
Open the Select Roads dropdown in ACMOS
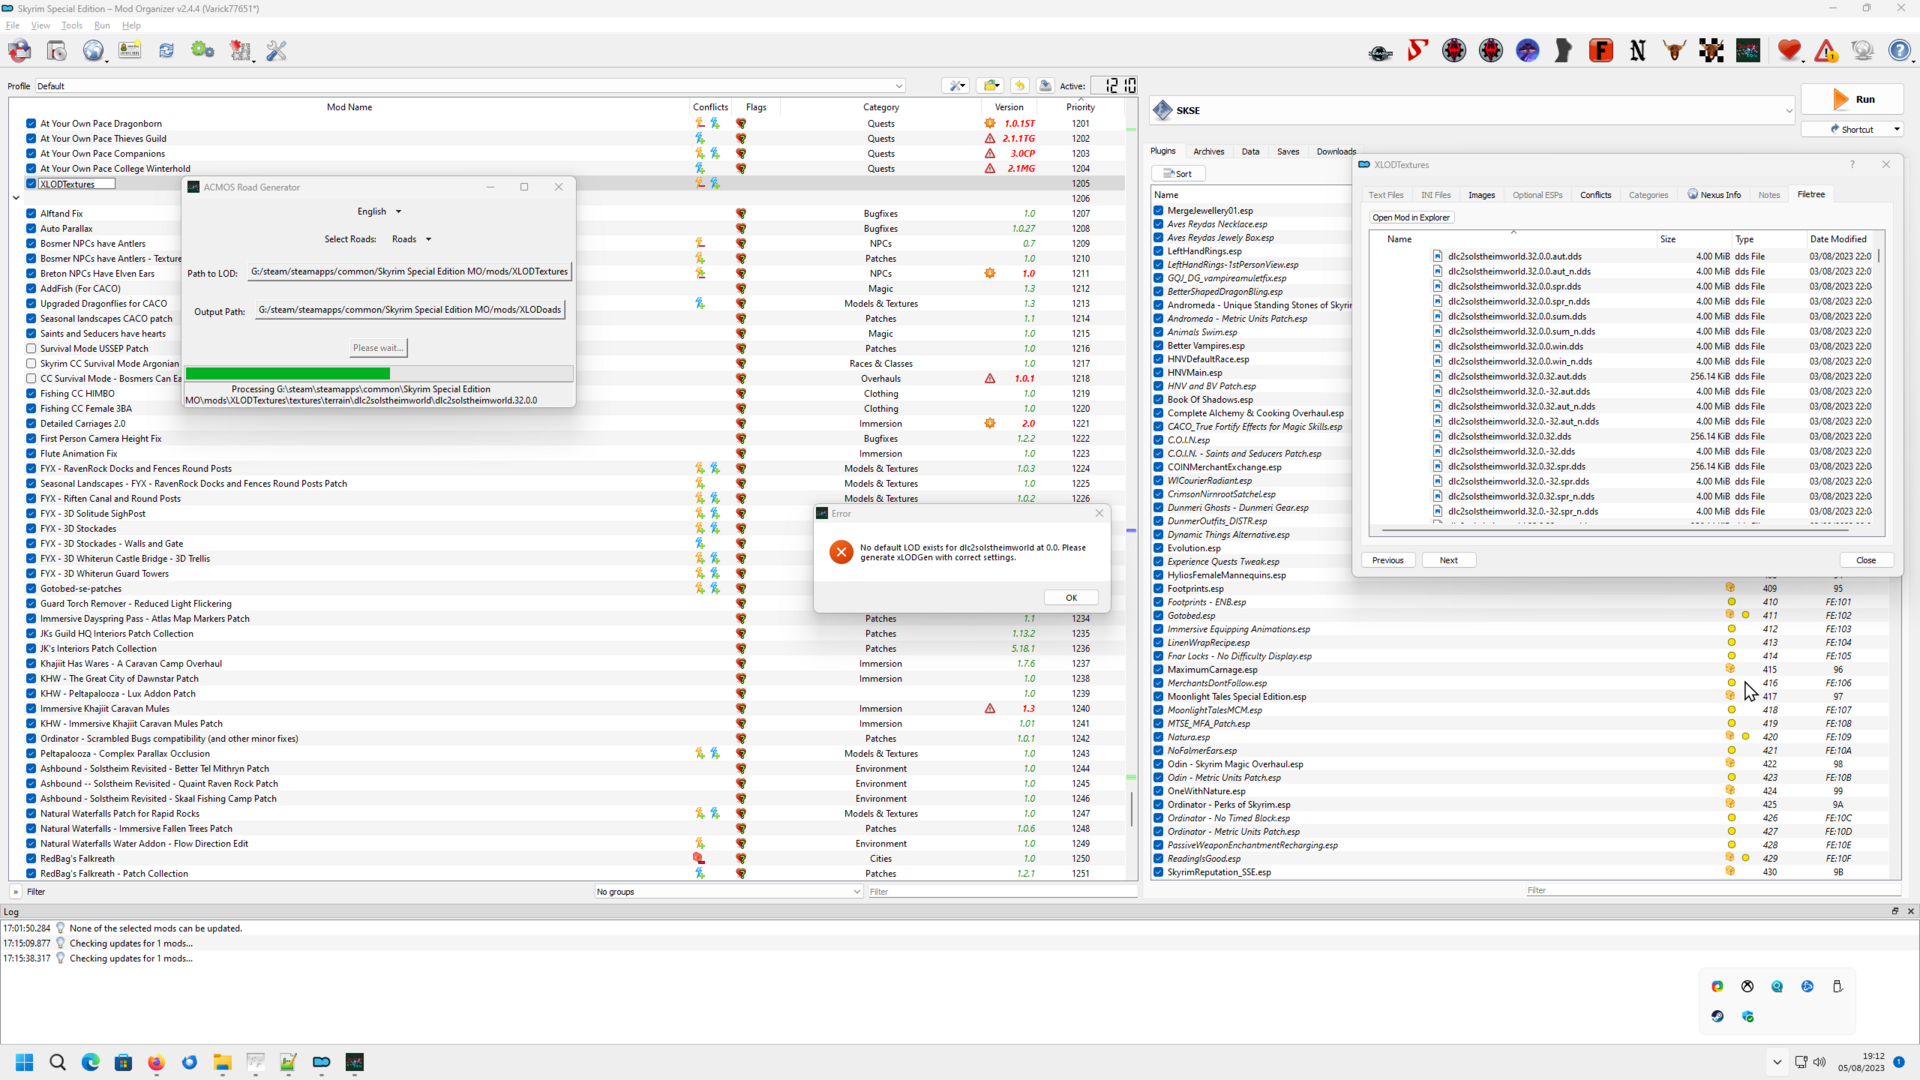411,239
